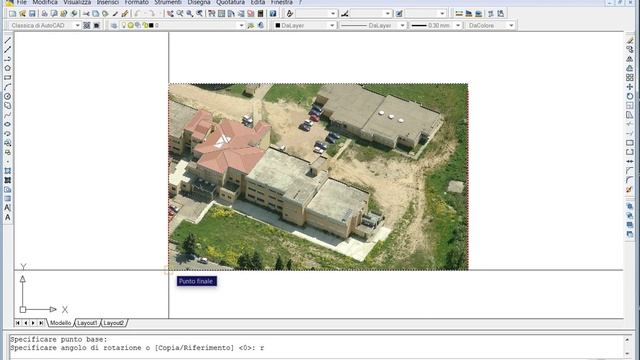Open the Modifica menu
The width and height of the screenshot is (640, 360).
[x=45, y=2]
